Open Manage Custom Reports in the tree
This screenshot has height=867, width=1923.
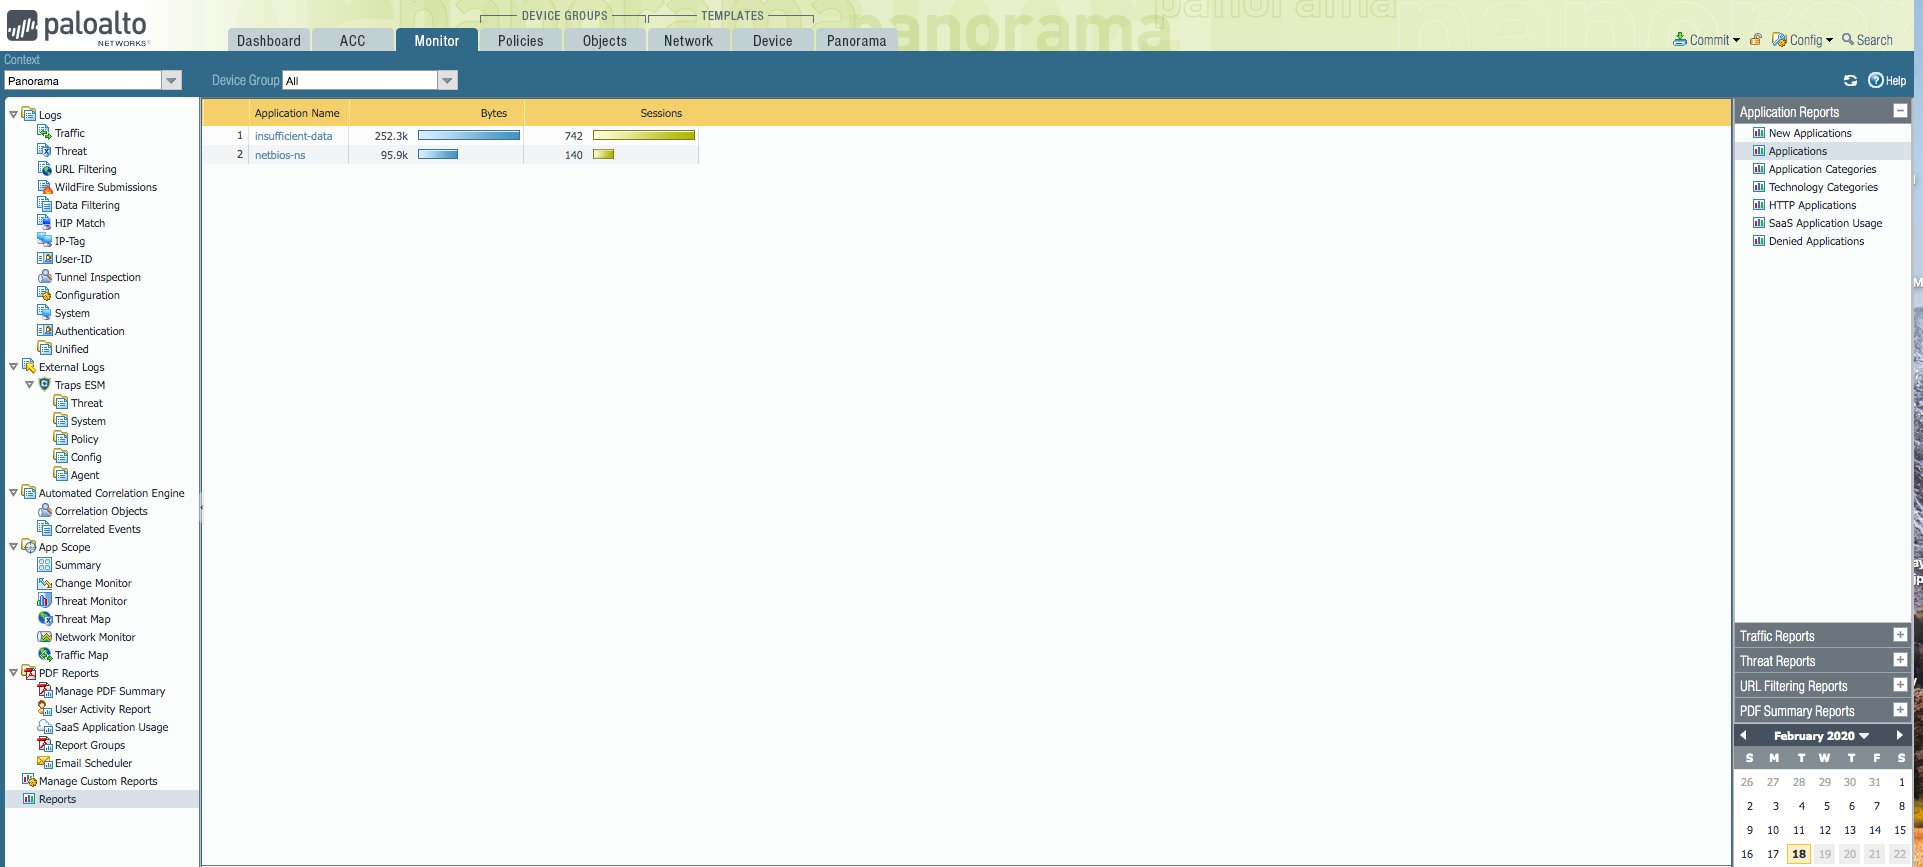98,781
